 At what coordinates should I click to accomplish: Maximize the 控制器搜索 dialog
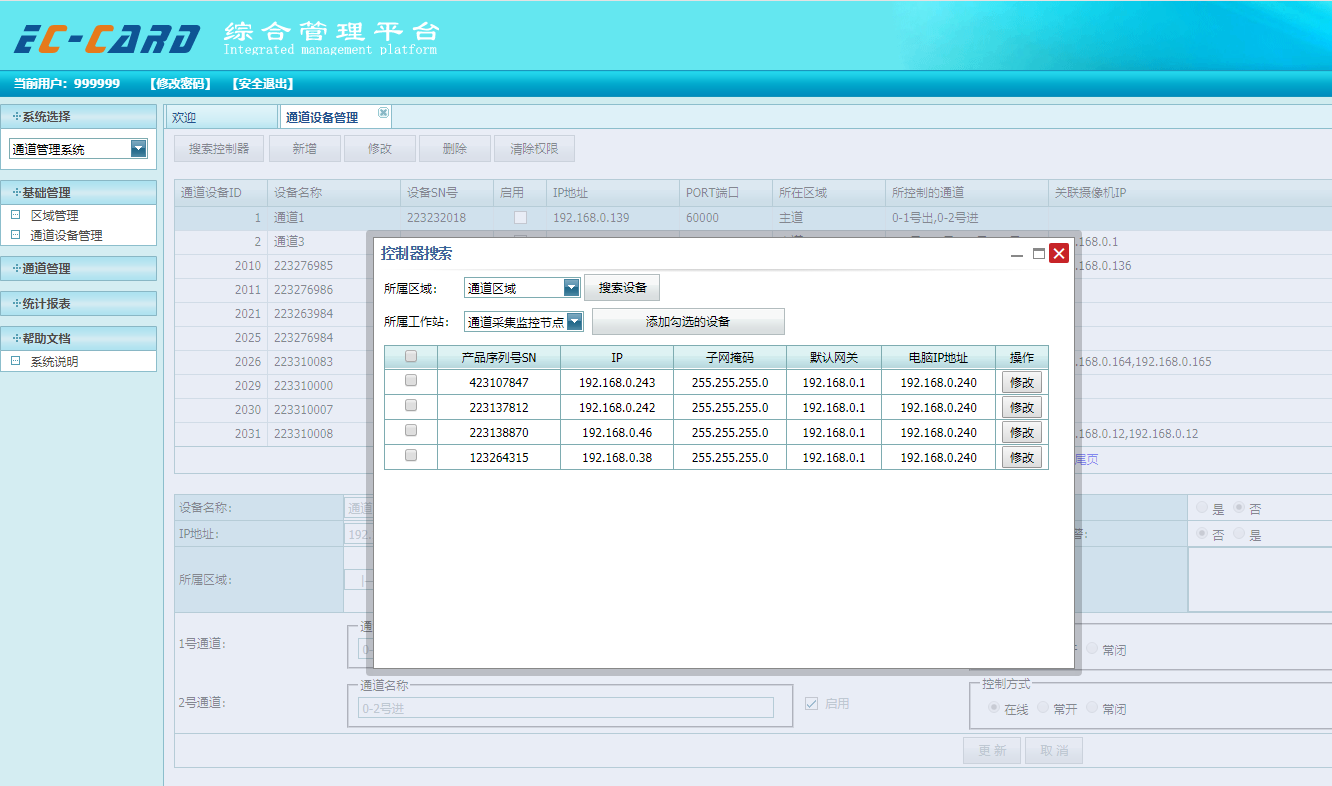(x=1038, y=254)
